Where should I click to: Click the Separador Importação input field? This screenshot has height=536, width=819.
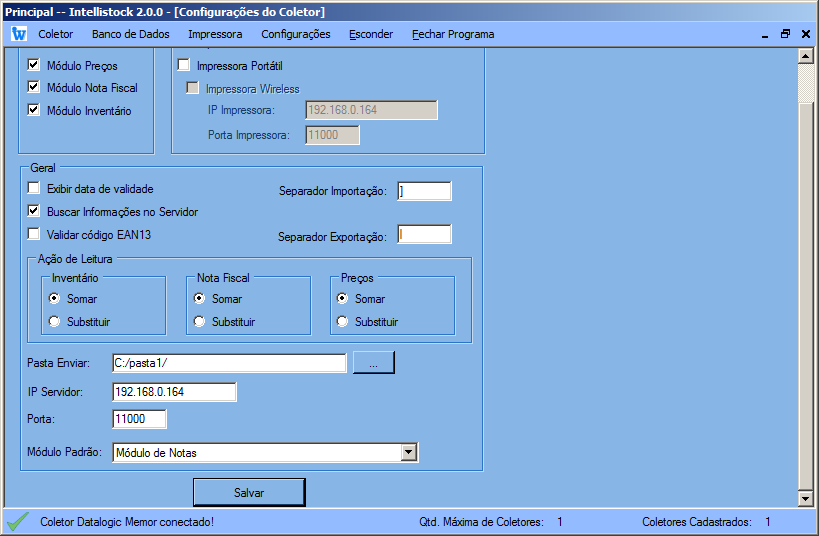coord(424,191)
